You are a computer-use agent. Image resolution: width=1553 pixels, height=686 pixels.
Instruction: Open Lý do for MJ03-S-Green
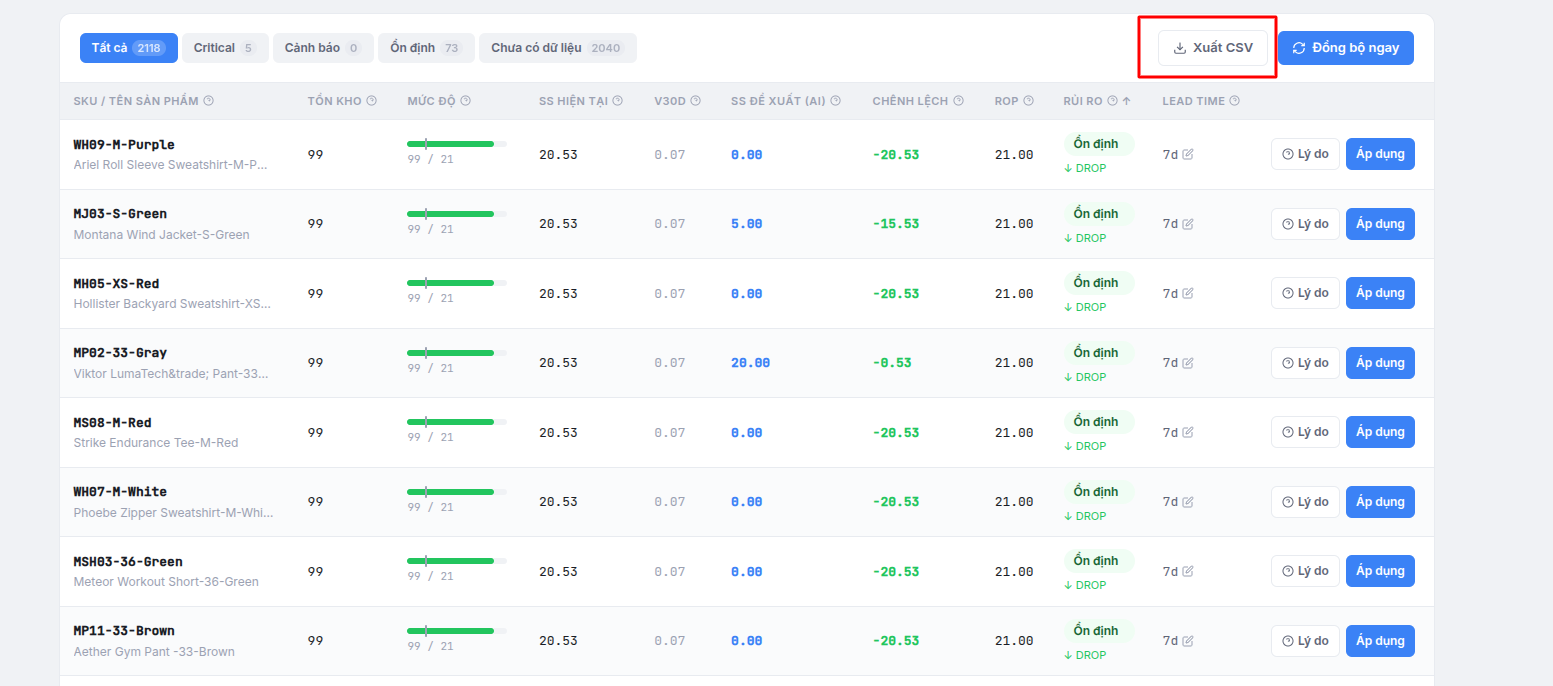1305,224
